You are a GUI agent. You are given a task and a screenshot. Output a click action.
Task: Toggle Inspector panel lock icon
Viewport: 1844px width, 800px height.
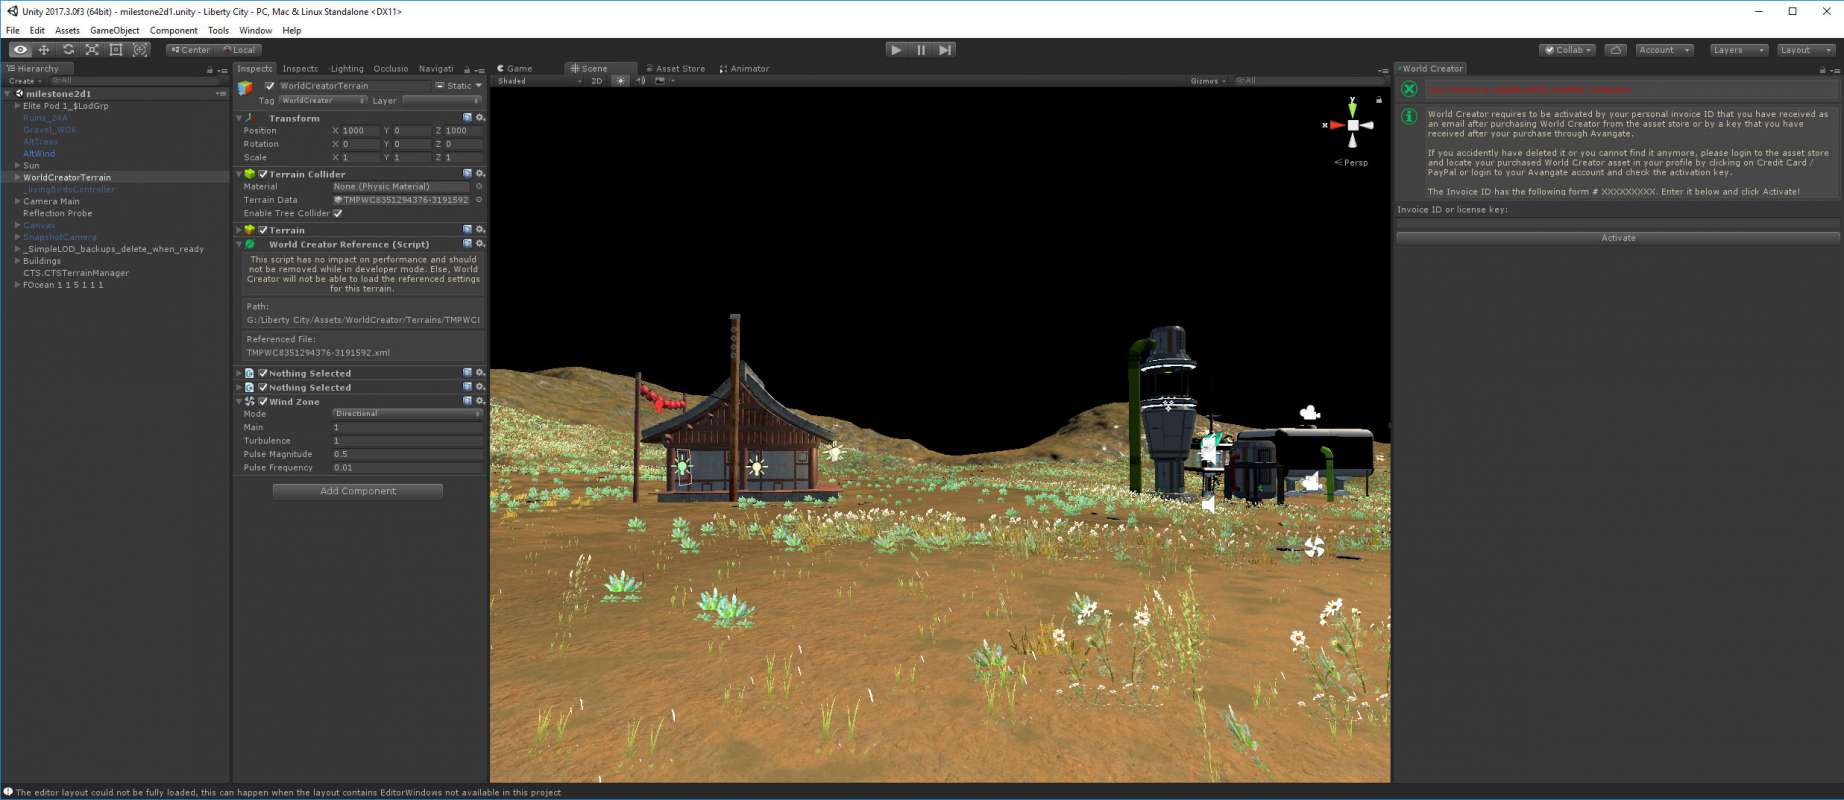466,70
